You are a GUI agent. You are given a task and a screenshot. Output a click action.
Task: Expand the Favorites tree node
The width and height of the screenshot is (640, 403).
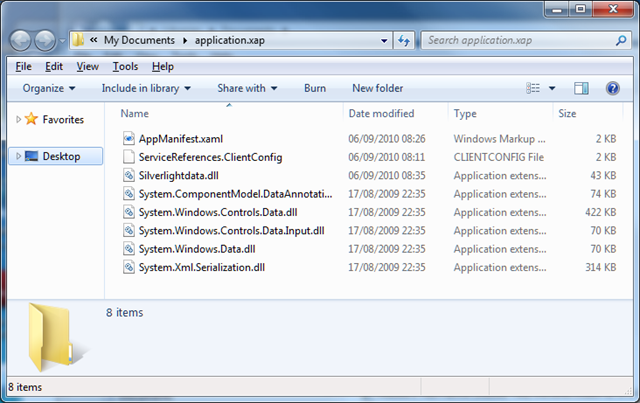[x=18, y=119]
